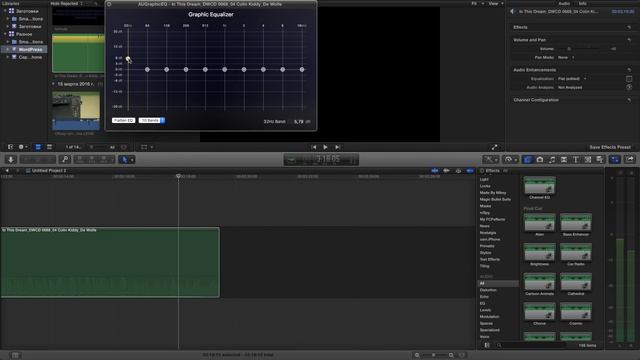
Task: Choose the Select arrow tool
Action: [x=124, y=160]
